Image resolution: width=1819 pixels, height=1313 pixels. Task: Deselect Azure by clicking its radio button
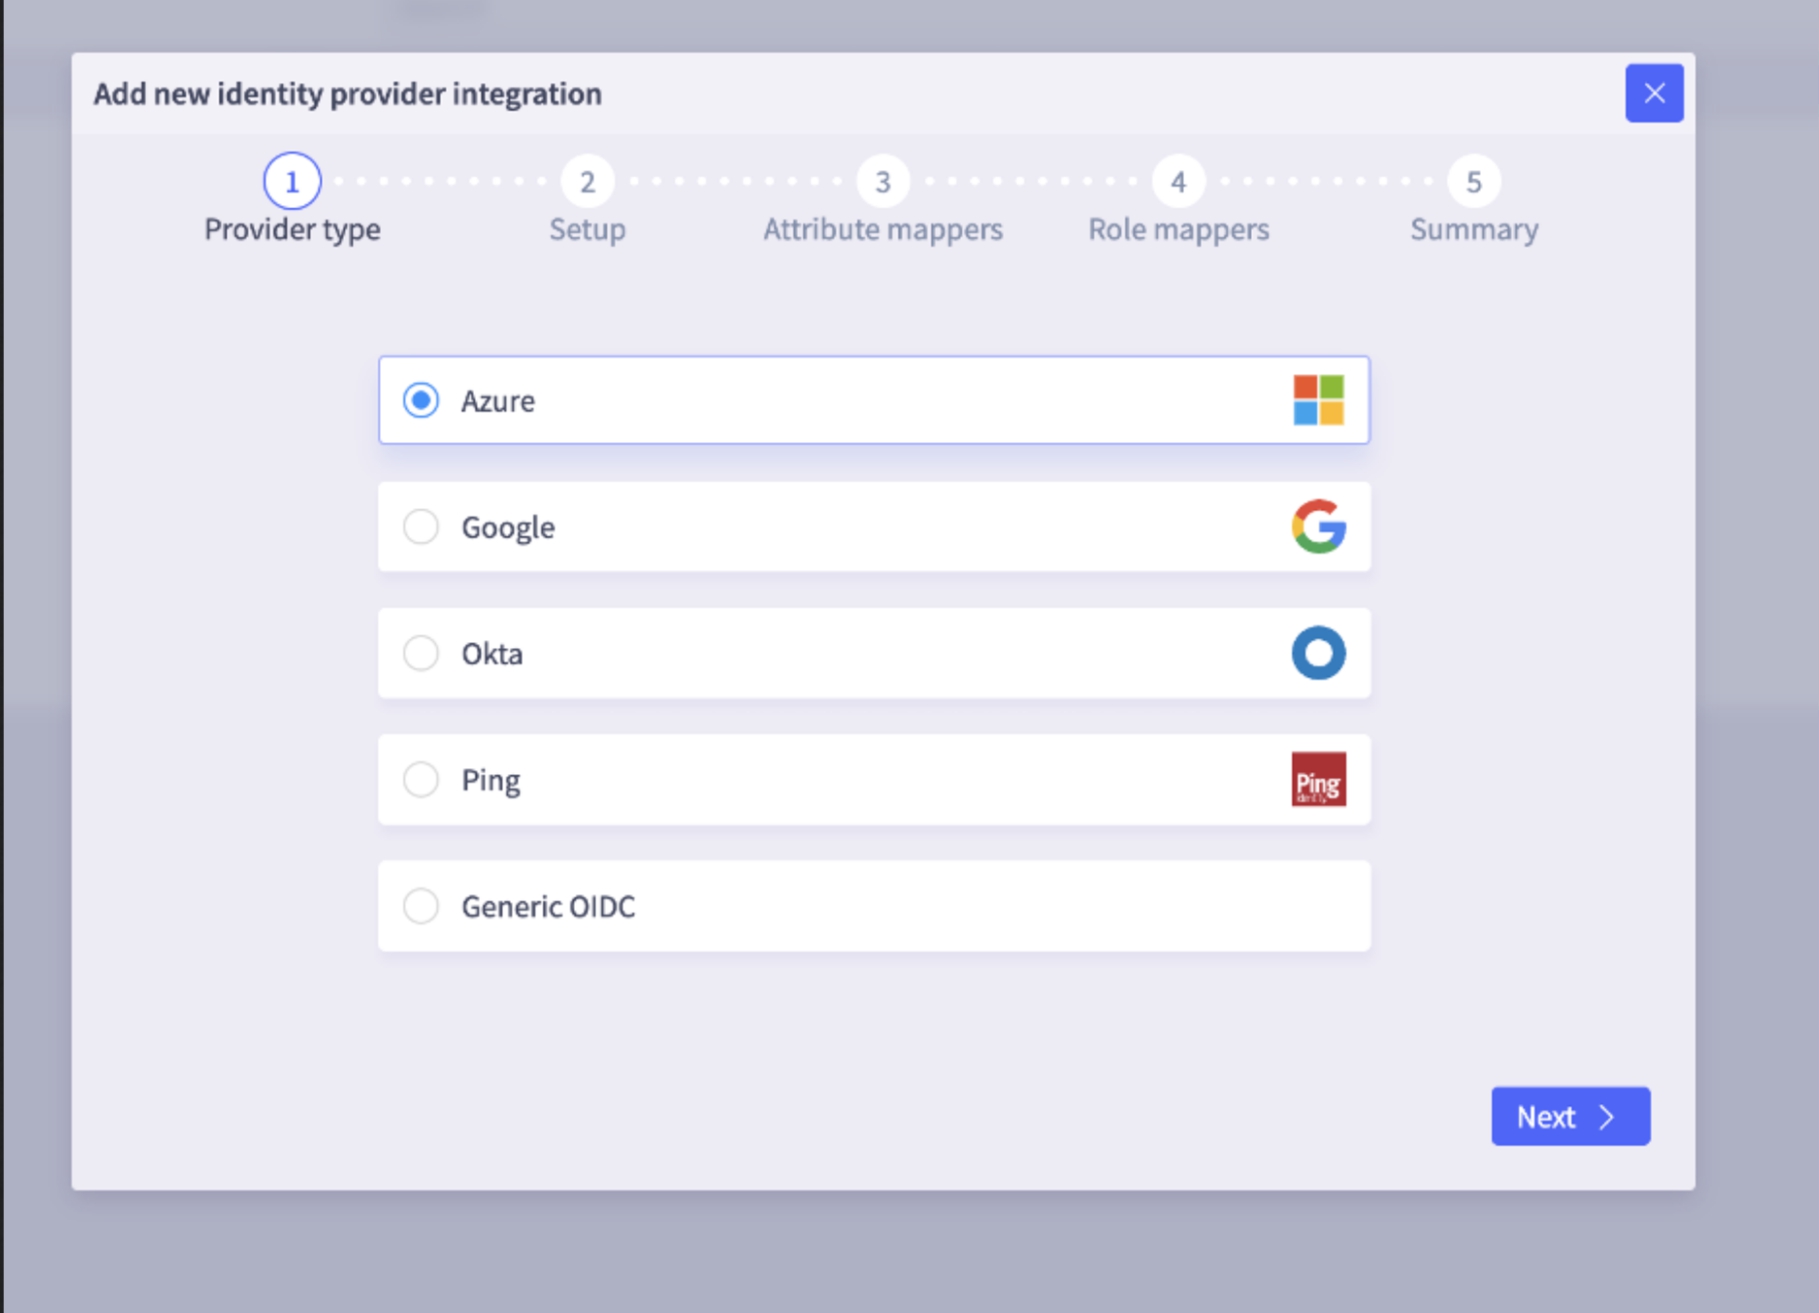click(421, 400)
